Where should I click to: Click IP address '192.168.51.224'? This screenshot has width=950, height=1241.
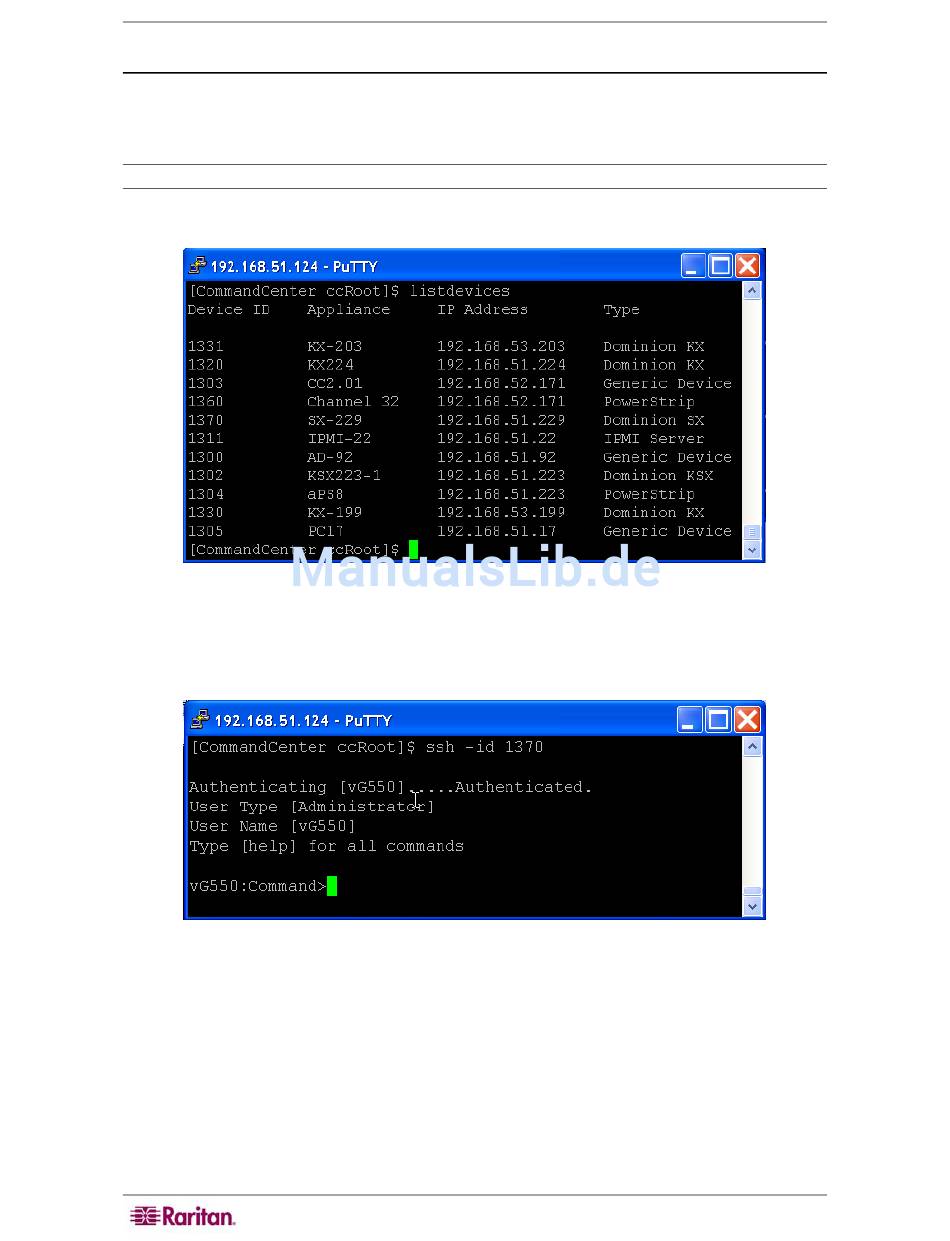(x=501, y=365)
